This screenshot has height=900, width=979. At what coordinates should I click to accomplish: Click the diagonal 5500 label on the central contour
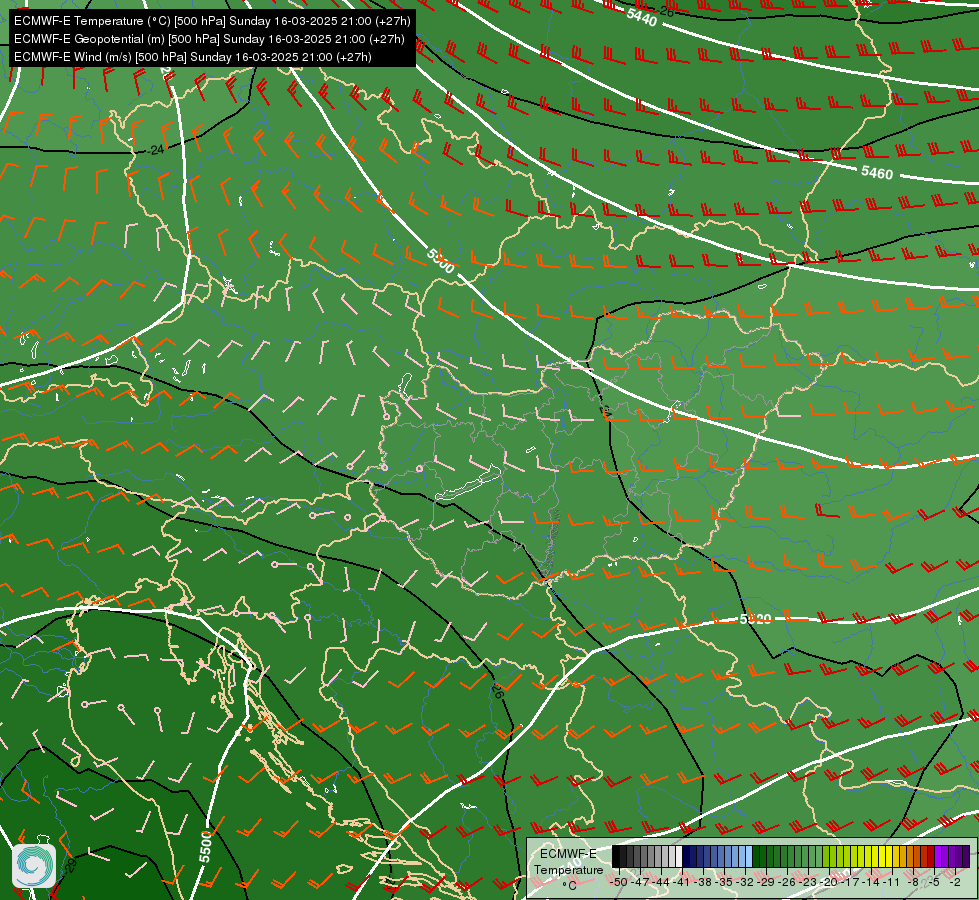tap(441, 260)
